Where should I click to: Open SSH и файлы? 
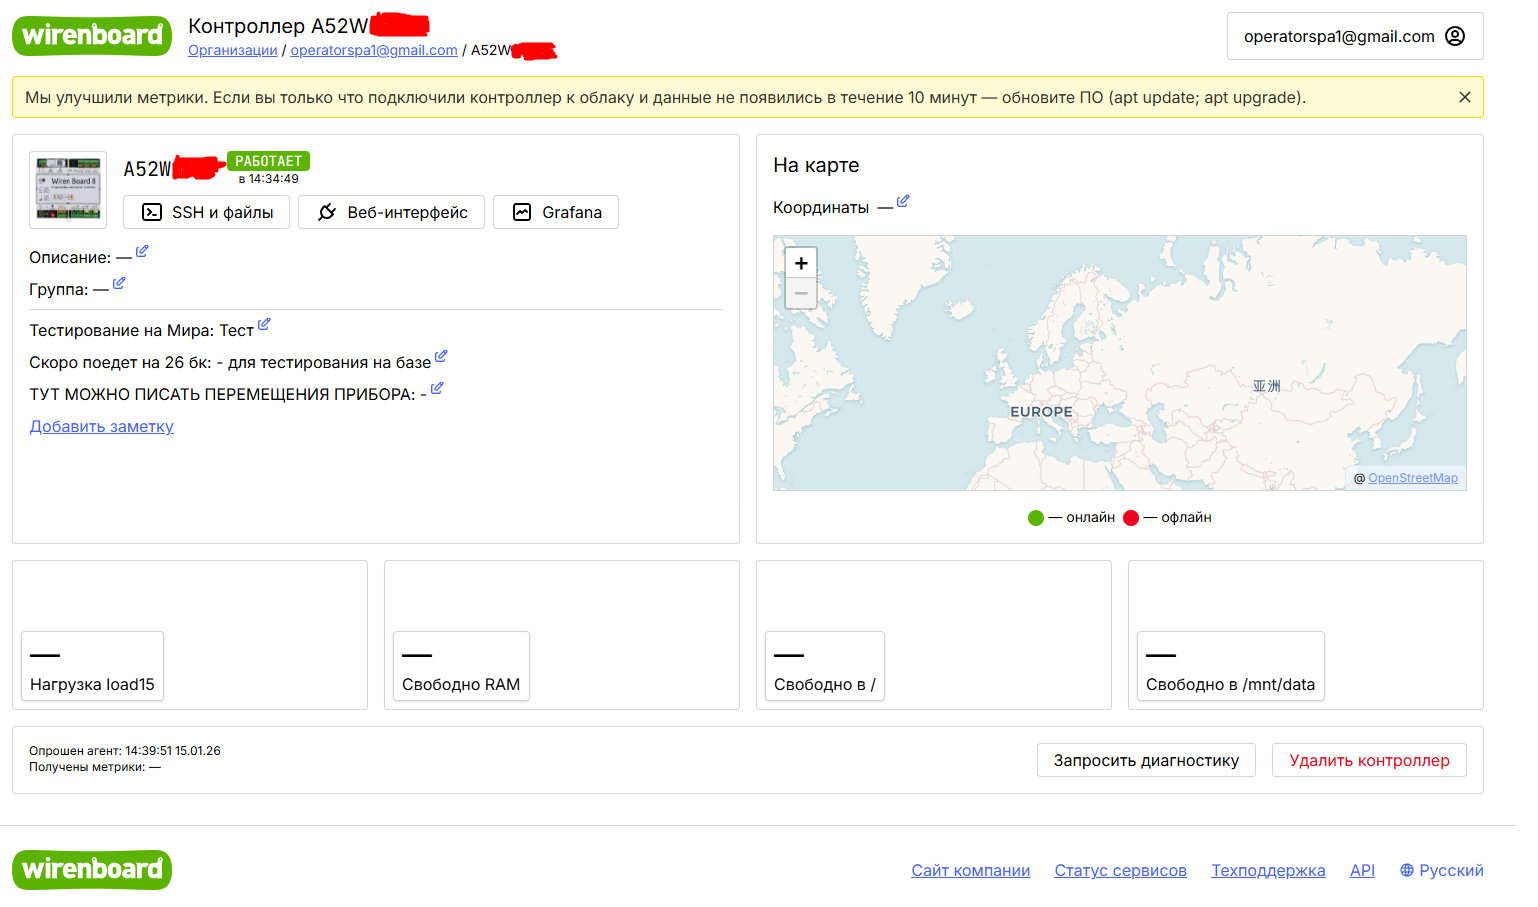pos(207,212)
